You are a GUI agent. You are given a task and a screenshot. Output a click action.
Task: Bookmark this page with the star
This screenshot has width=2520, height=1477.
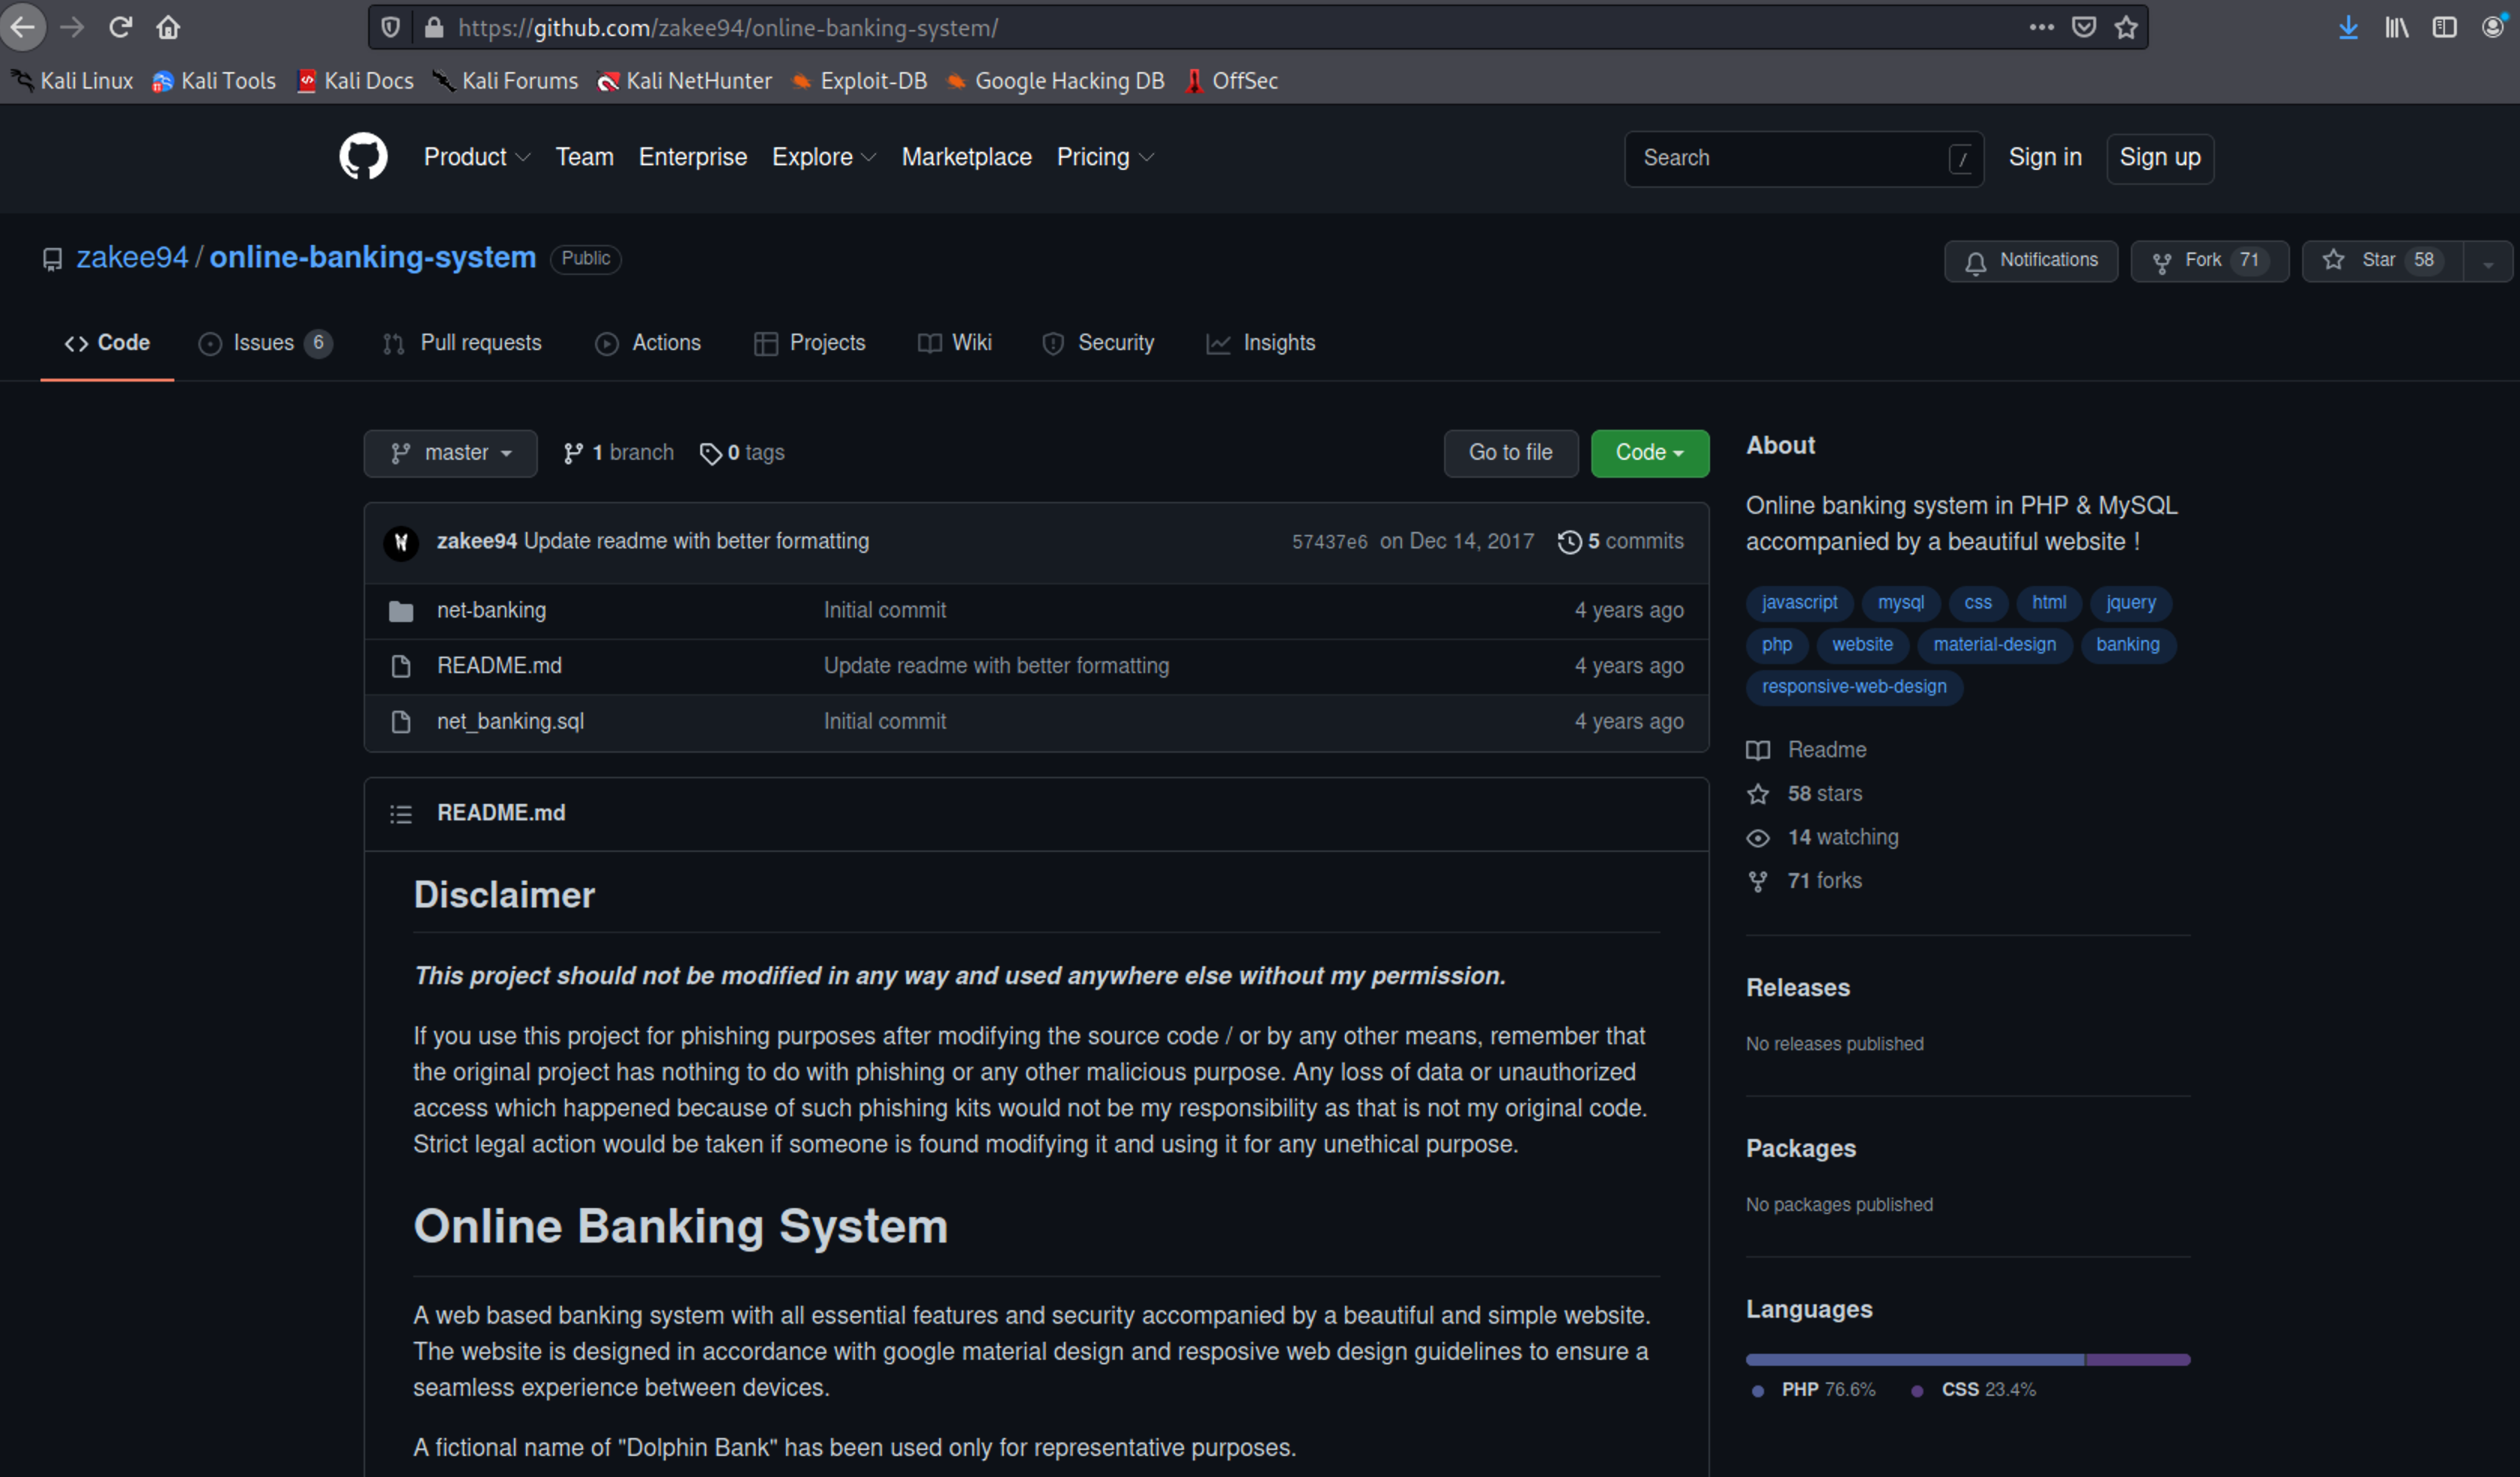2126,27
